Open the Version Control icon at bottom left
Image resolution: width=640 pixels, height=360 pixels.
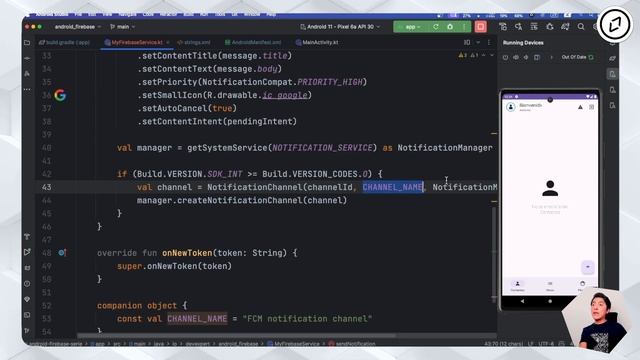(27, 331)
